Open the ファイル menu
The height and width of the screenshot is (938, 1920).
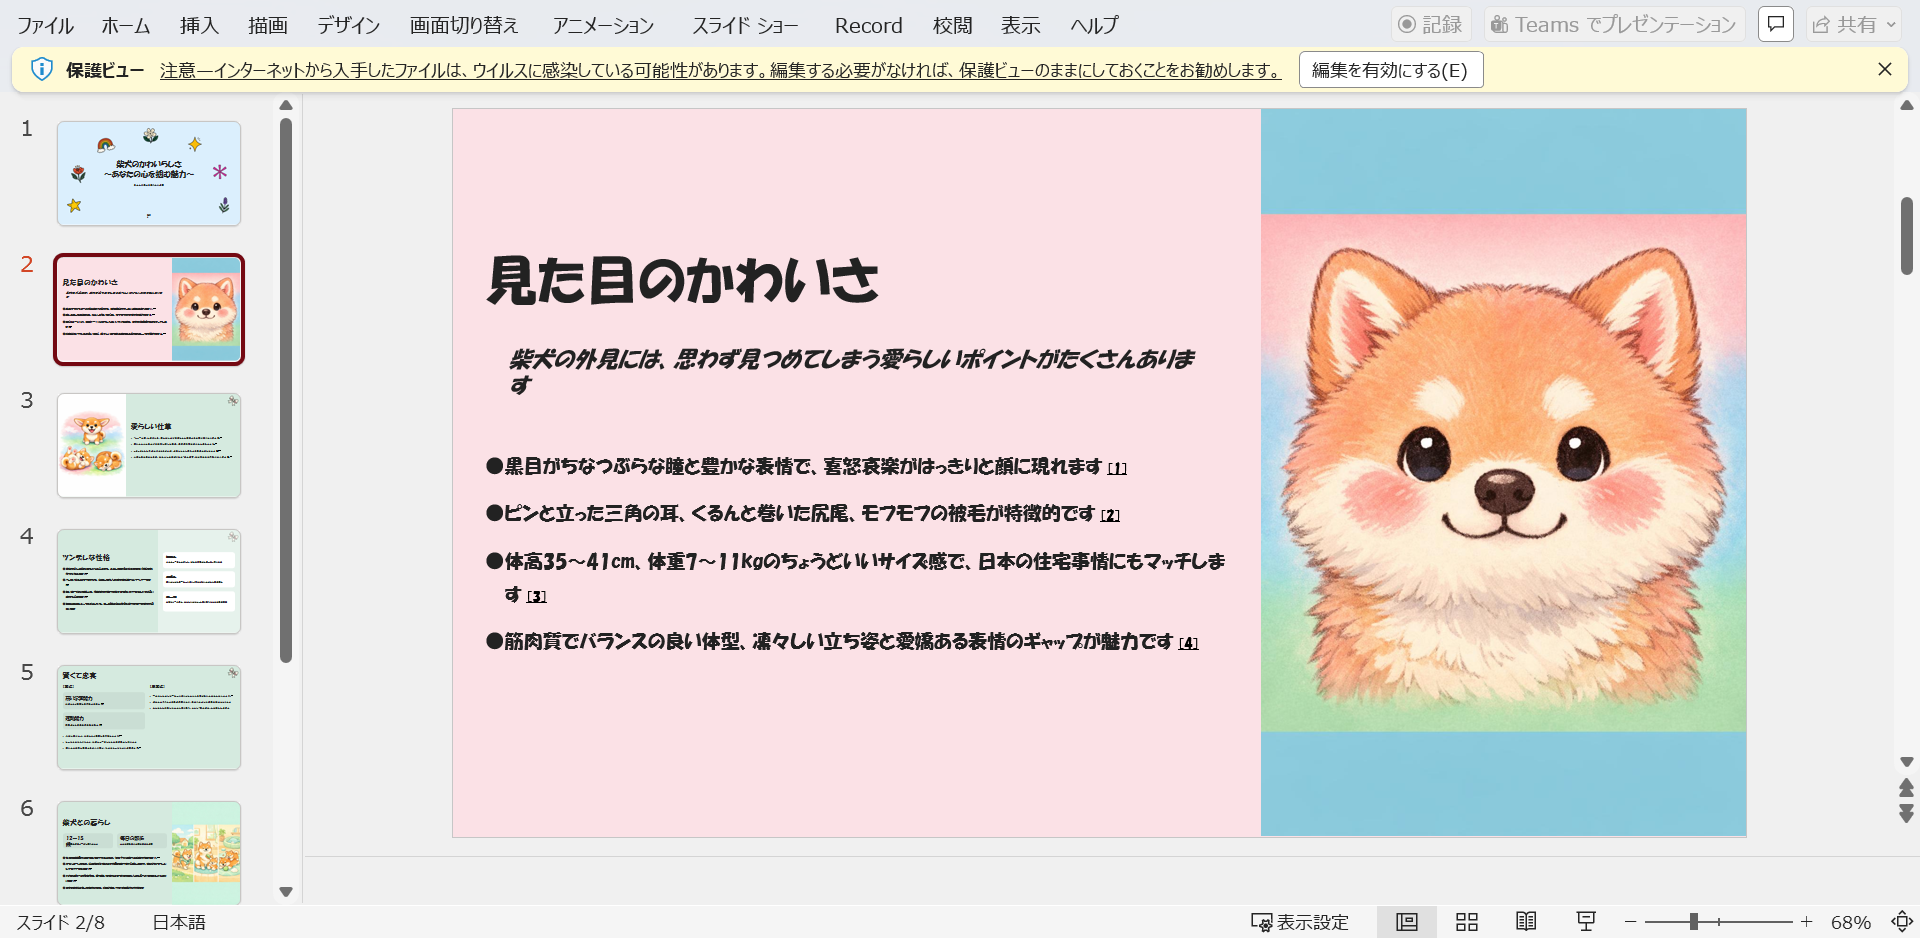pyautogui.click(x=45, y=25)
